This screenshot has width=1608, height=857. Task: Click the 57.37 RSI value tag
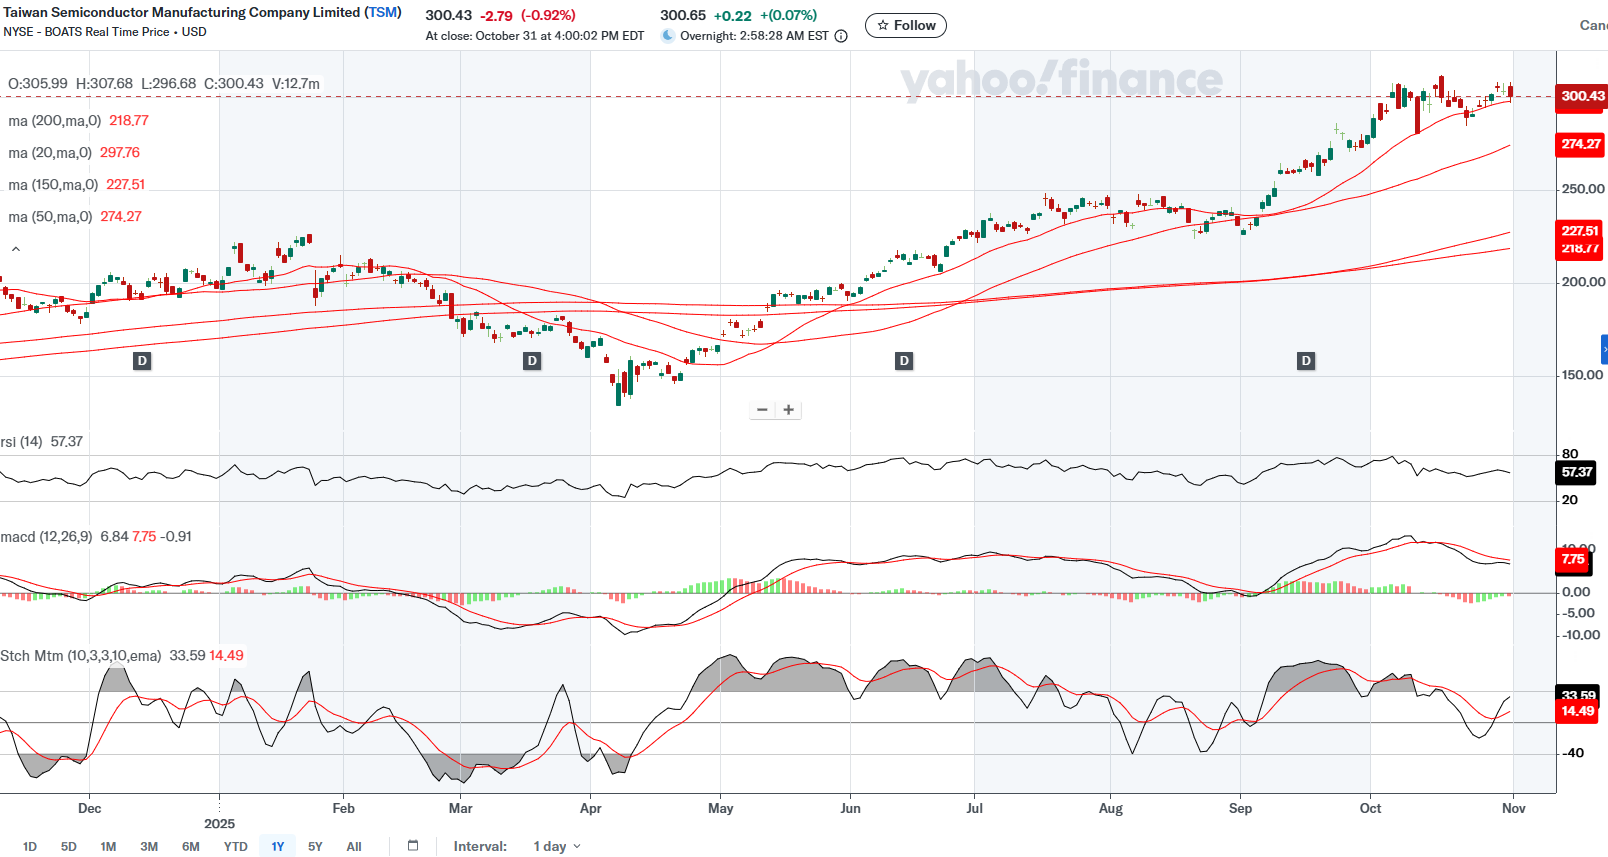click(1576, 472)
